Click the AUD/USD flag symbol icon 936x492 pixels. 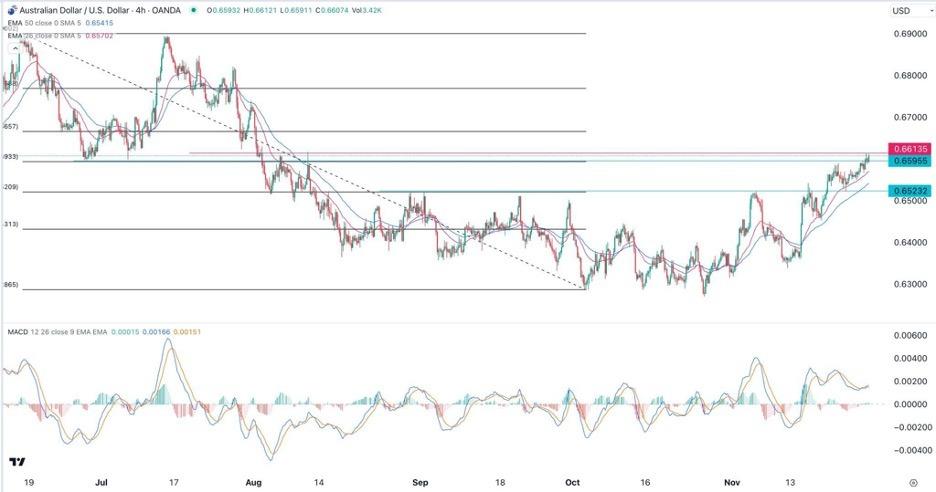pyautogui.click(x=9, y=11)
